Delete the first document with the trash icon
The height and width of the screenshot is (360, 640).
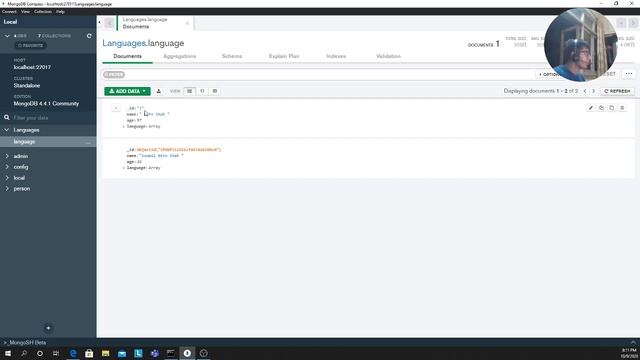pos(622,108)
